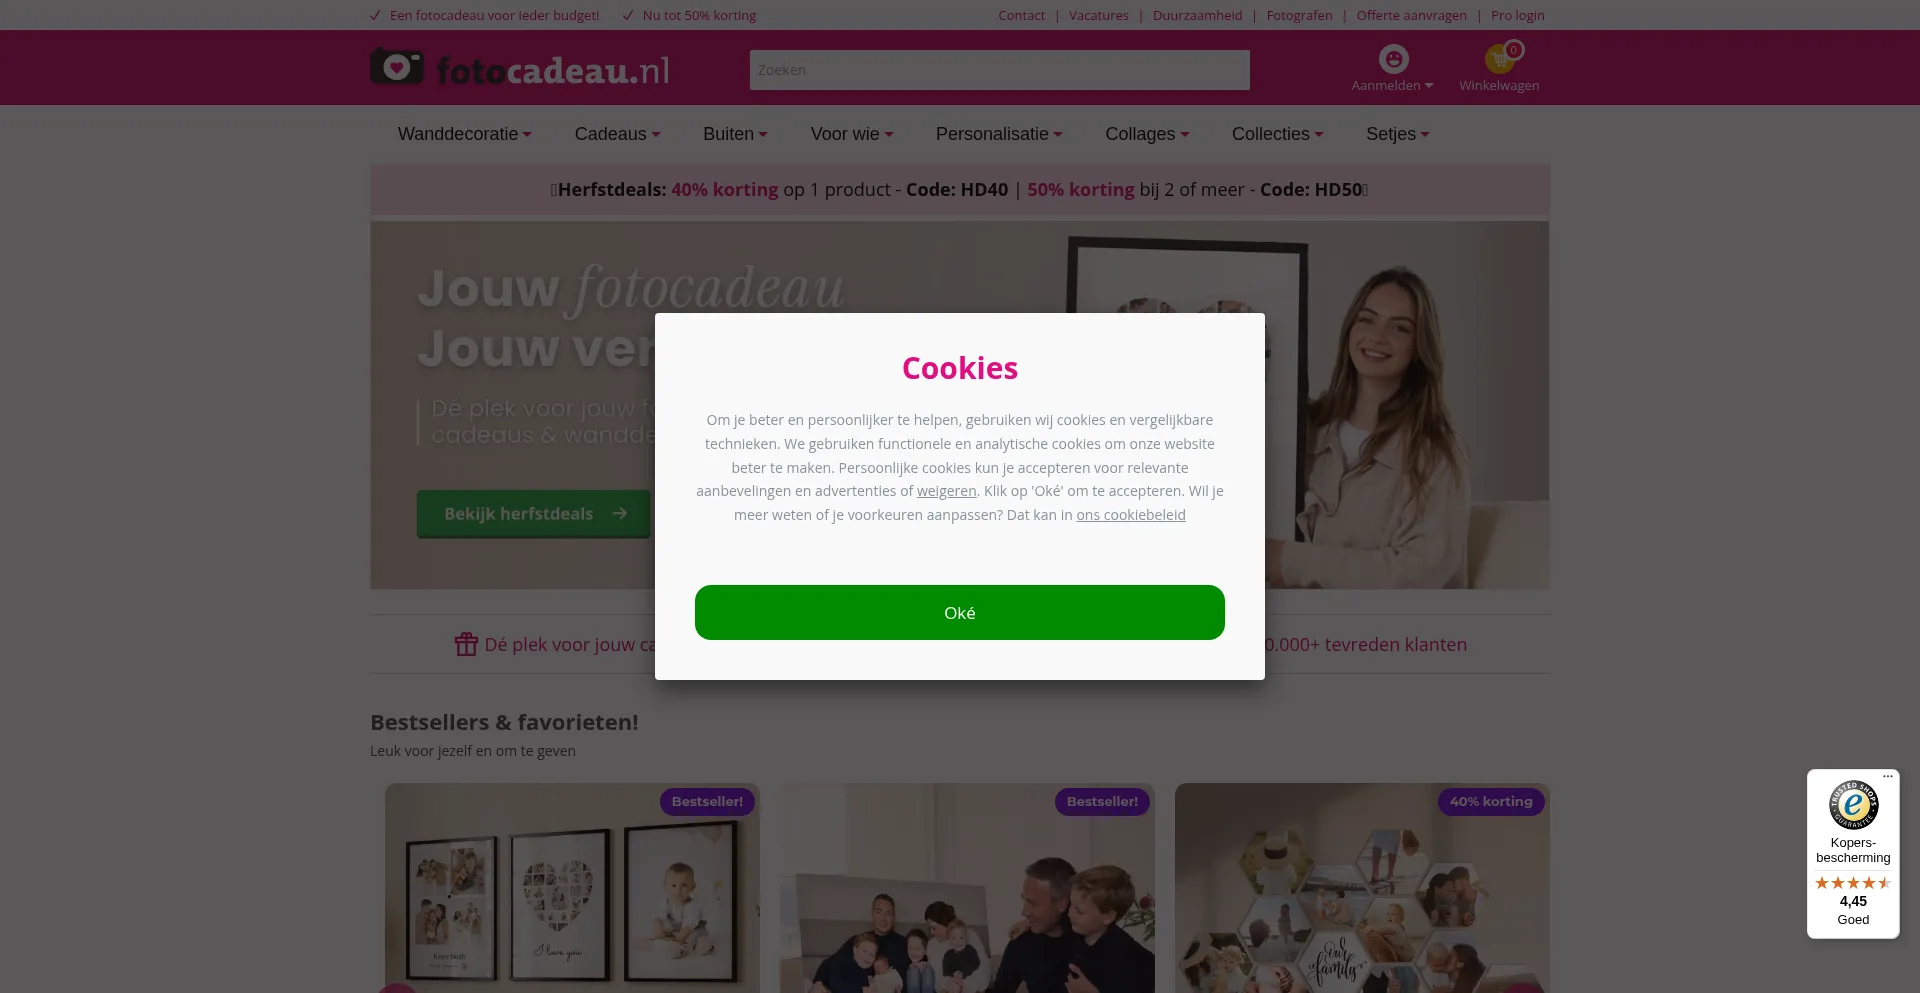Open the Trusted Shops widget options dots
The width and height of the screenshot is (1920, 993).
[x=1888, y=776]
